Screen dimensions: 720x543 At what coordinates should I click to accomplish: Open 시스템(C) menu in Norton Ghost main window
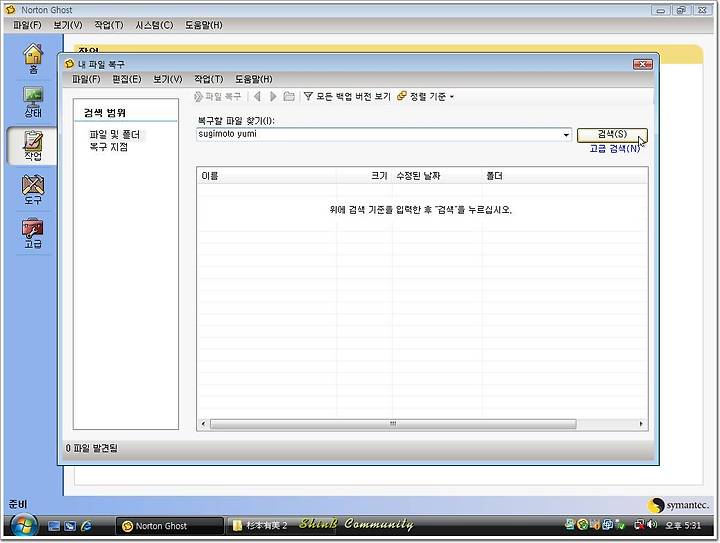click(154, 25)
